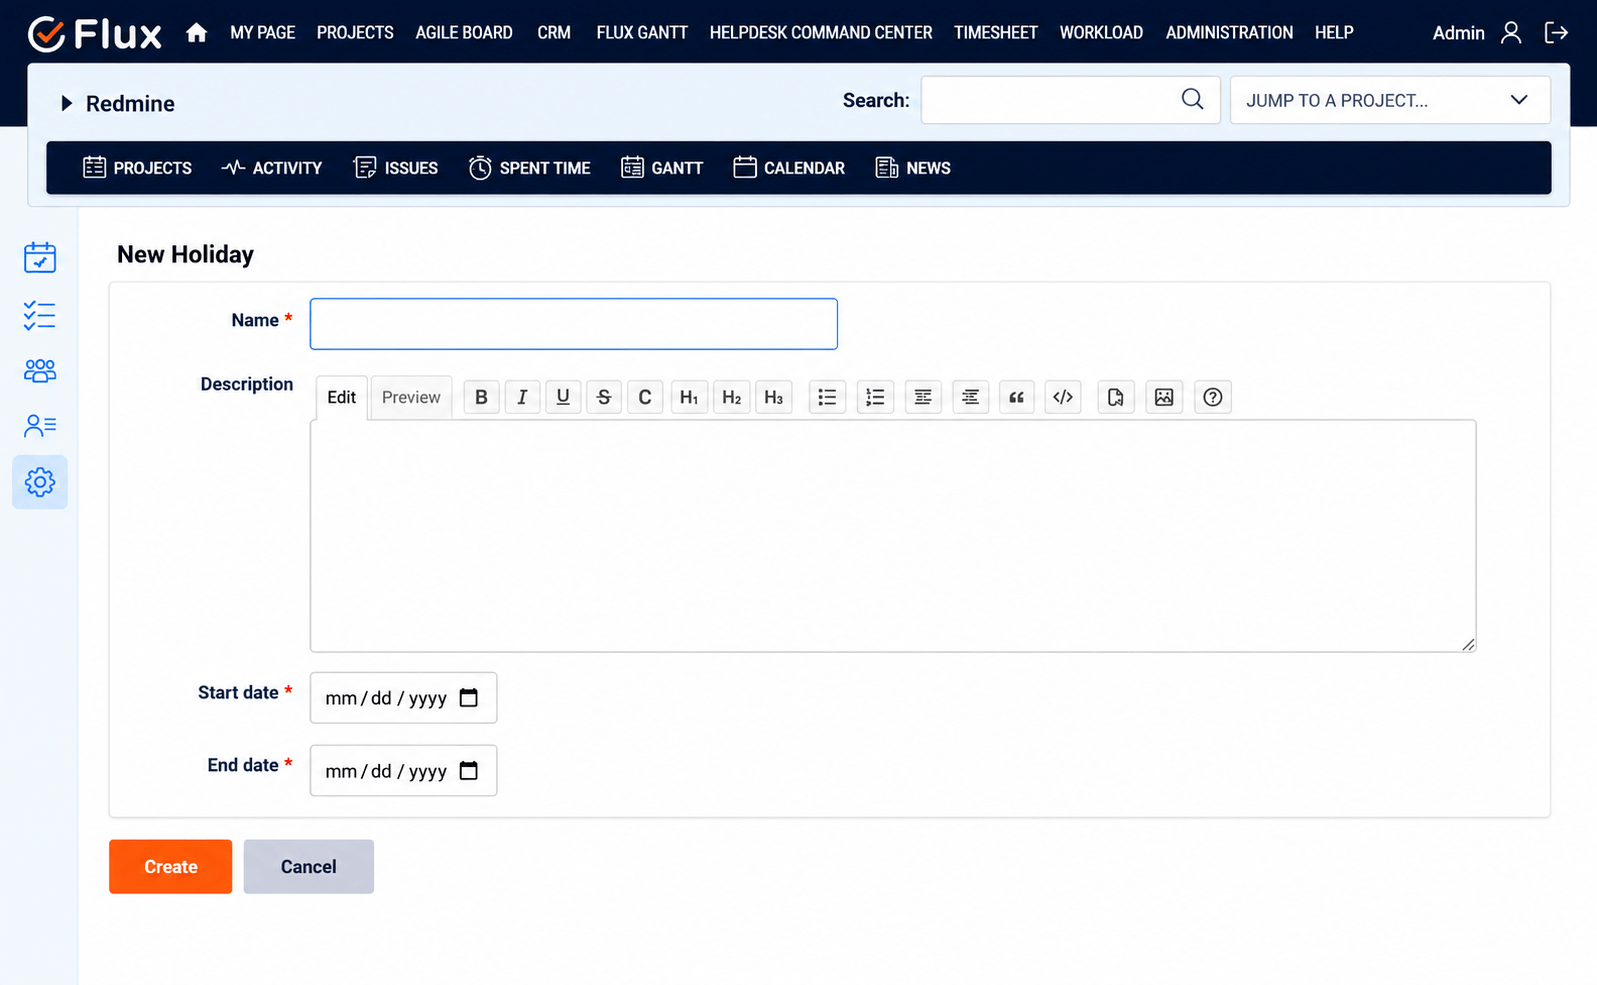Insert Heading 2
Image resolution: width=1597 pixels, height=985 pixels.
point(732,397)
